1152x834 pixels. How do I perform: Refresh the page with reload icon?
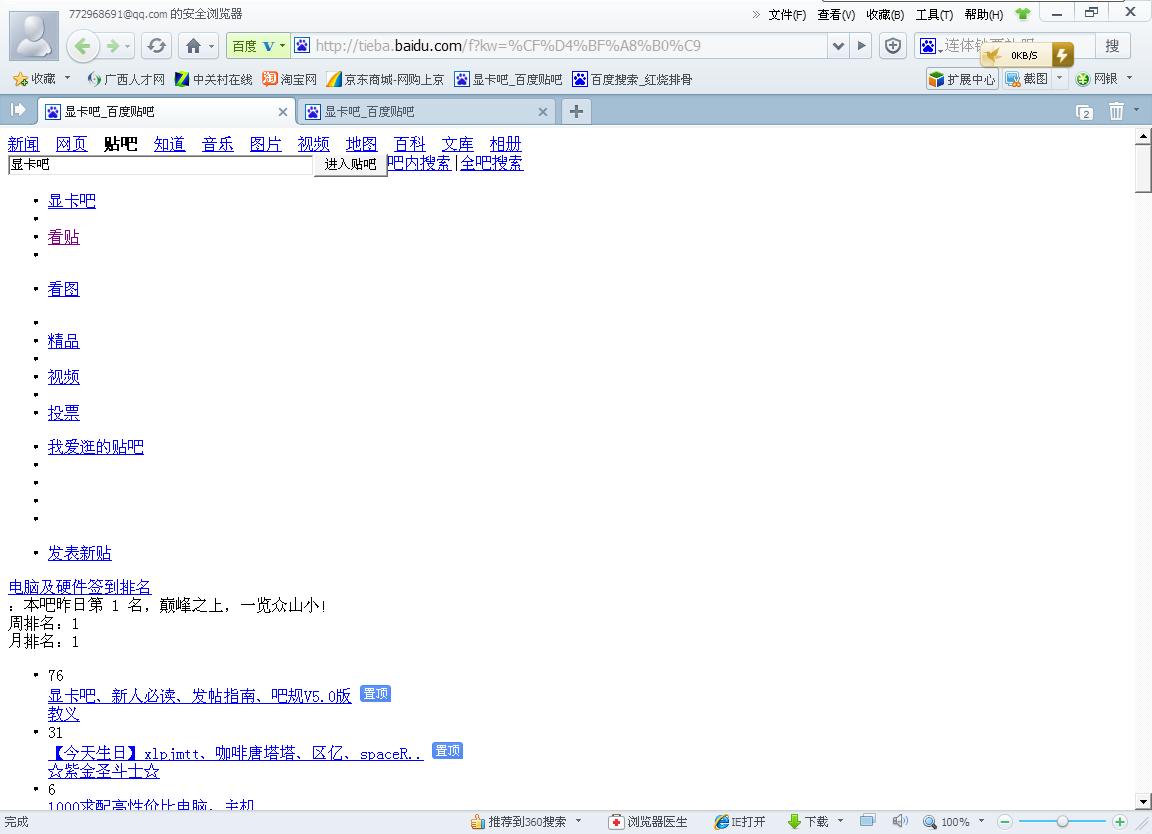156,46
